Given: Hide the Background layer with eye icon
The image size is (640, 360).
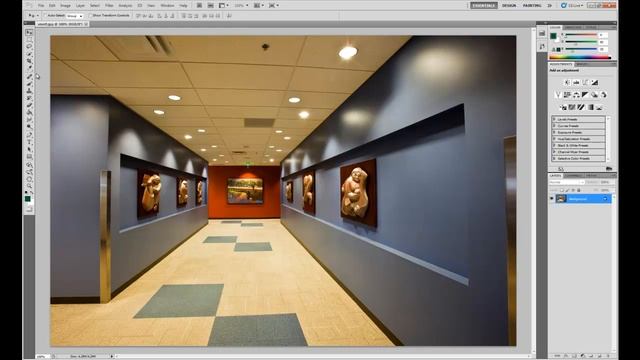Looking at the screenshot, I should pyautogui.click(x=552, y=199).
